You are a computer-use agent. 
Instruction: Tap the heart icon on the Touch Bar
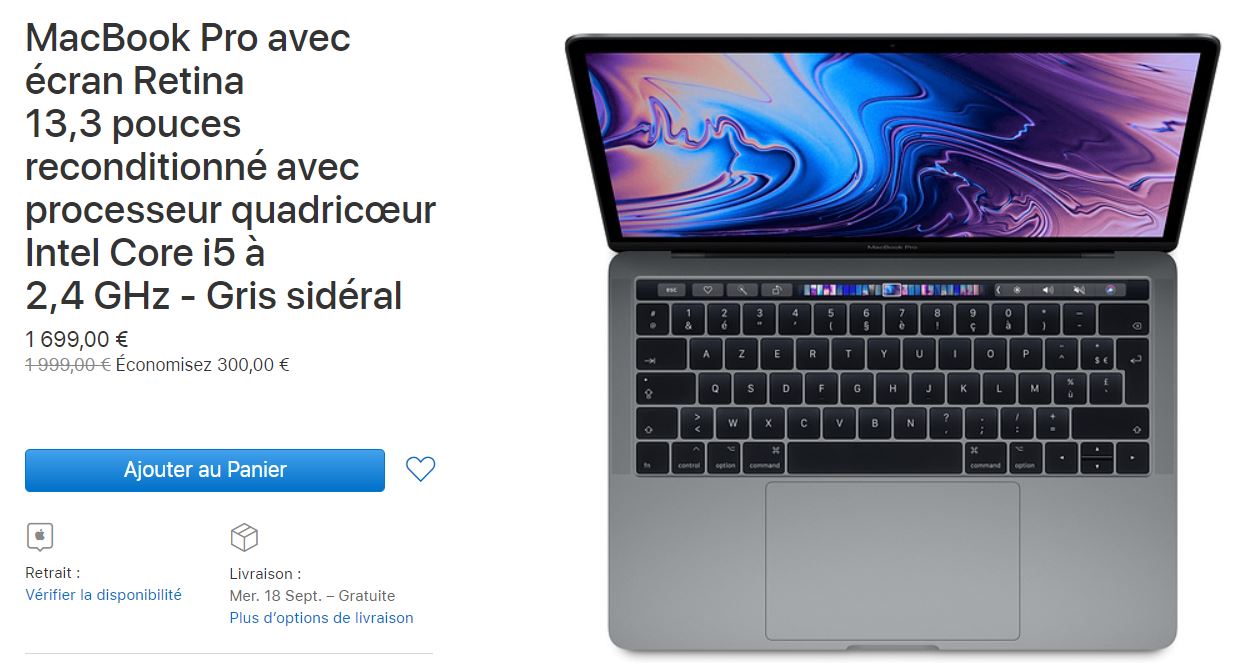(708, 290)
